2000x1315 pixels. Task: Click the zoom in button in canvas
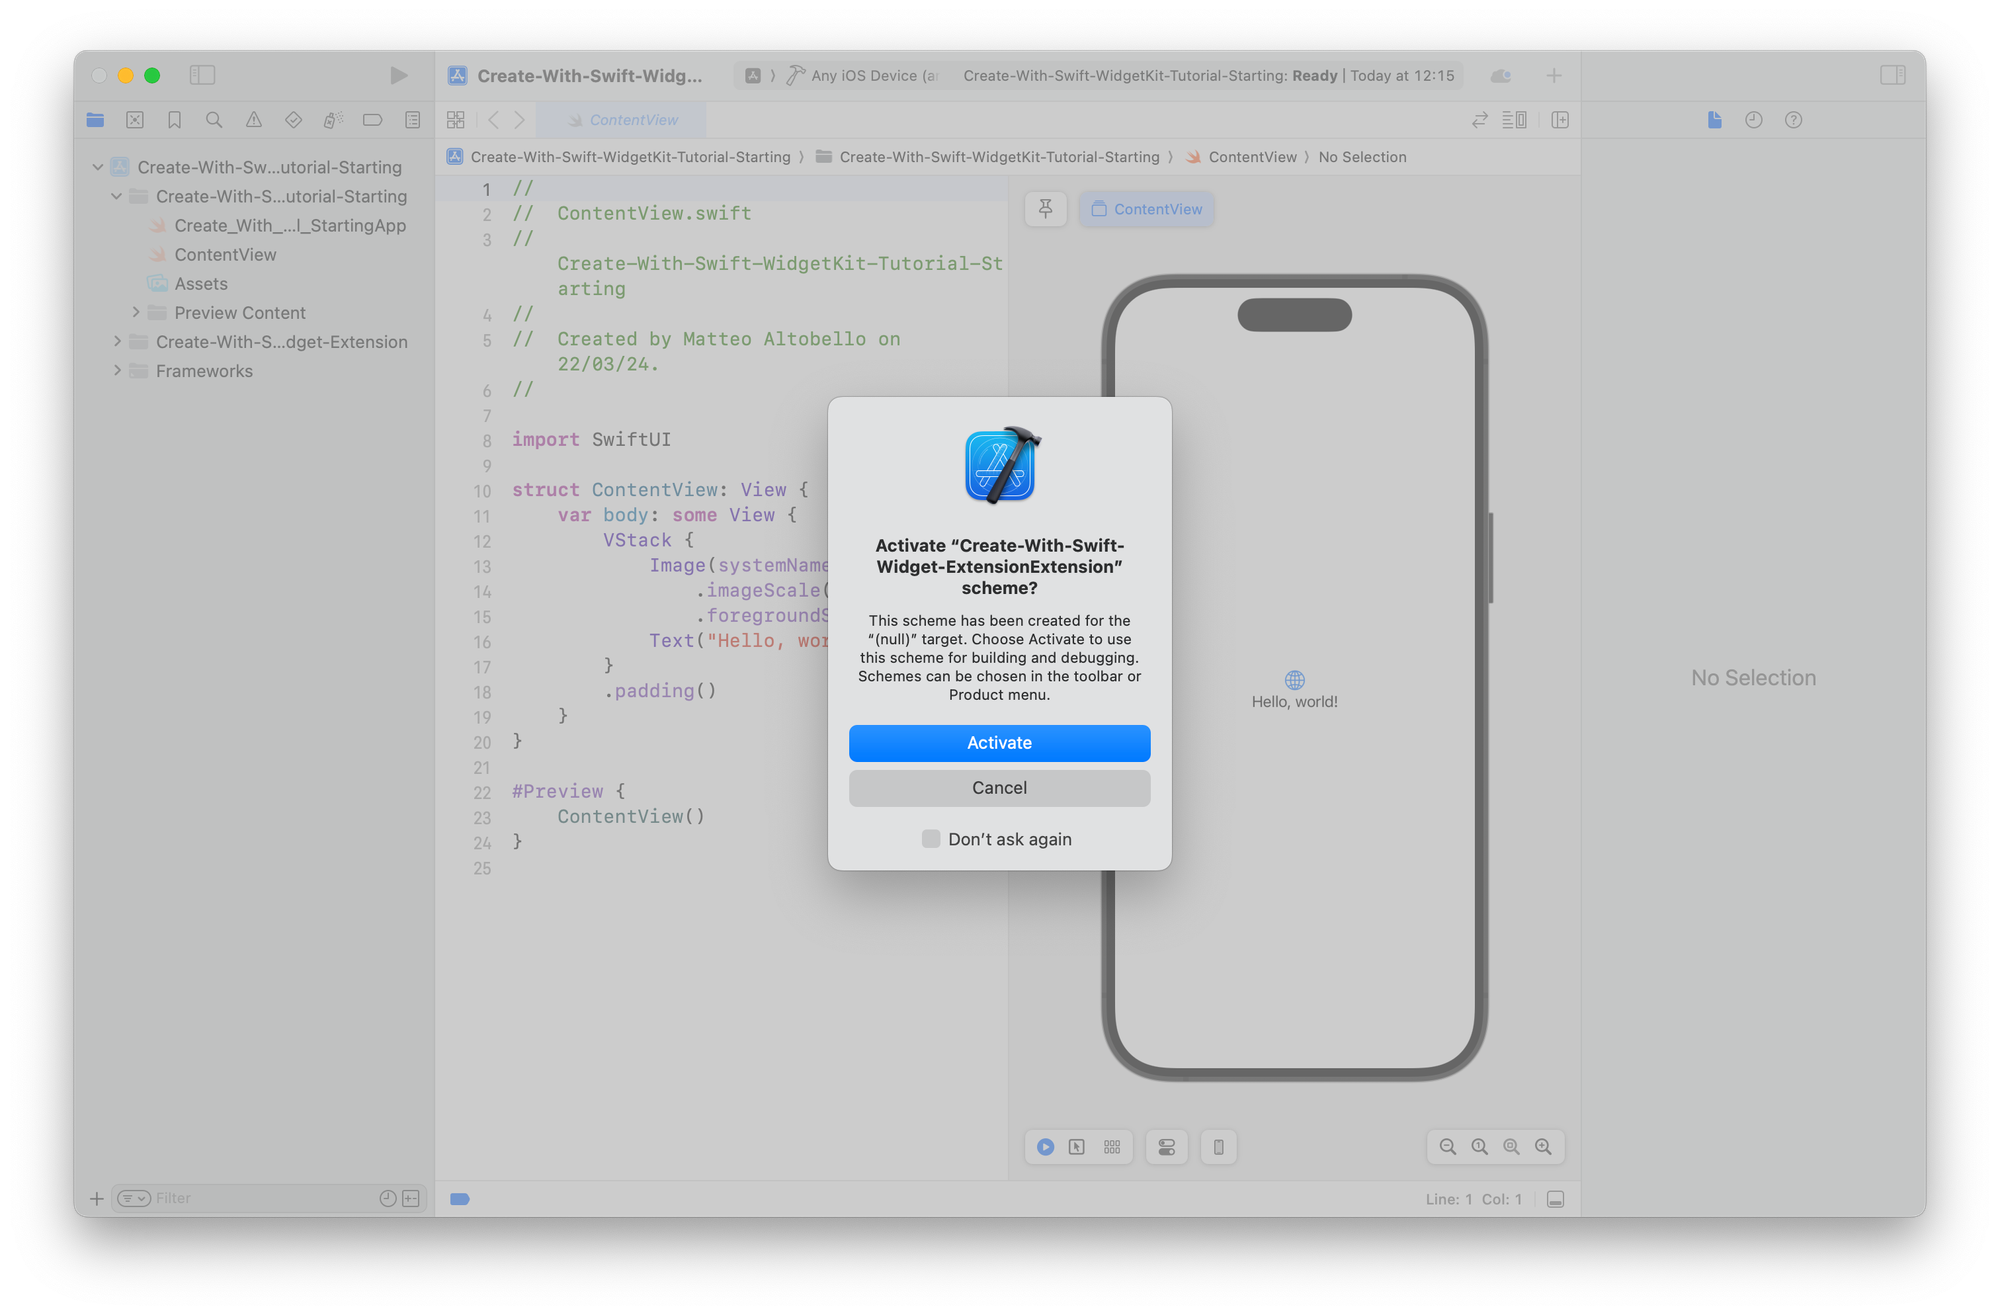click(x=1544, y=1146)
